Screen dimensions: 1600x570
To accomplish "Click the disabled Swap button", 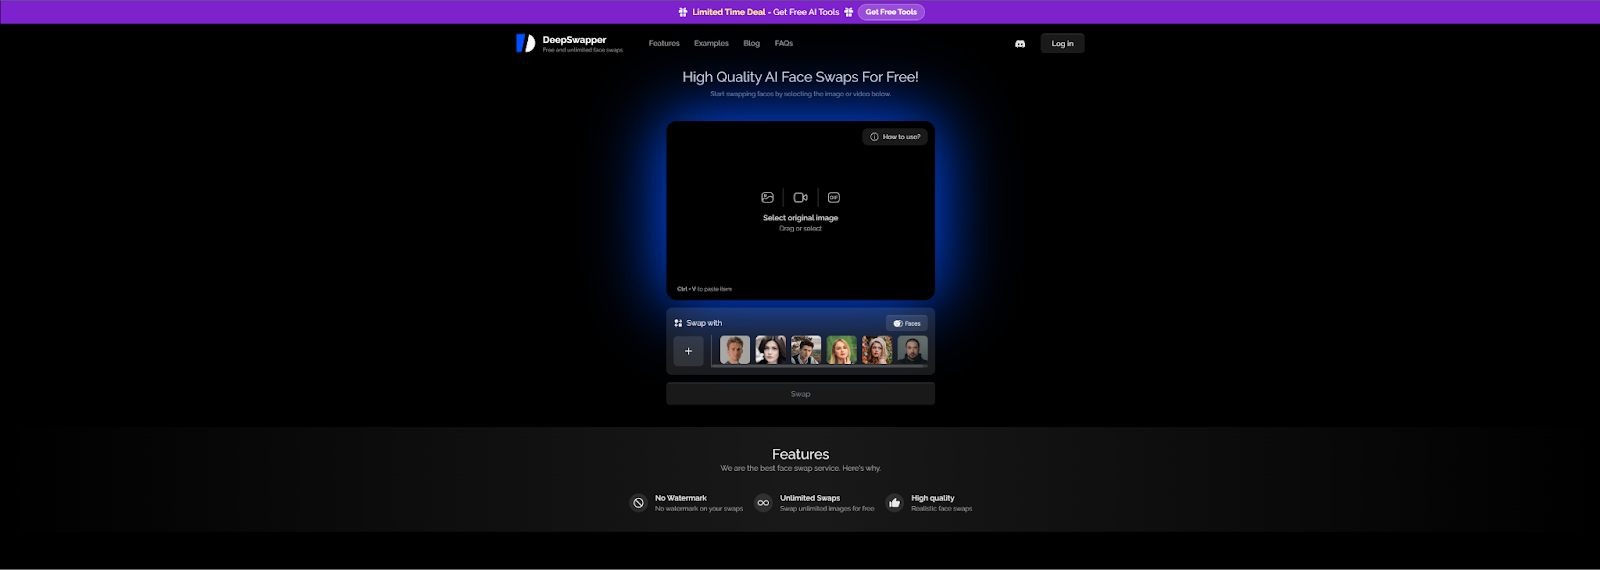I will coord(800,394).
